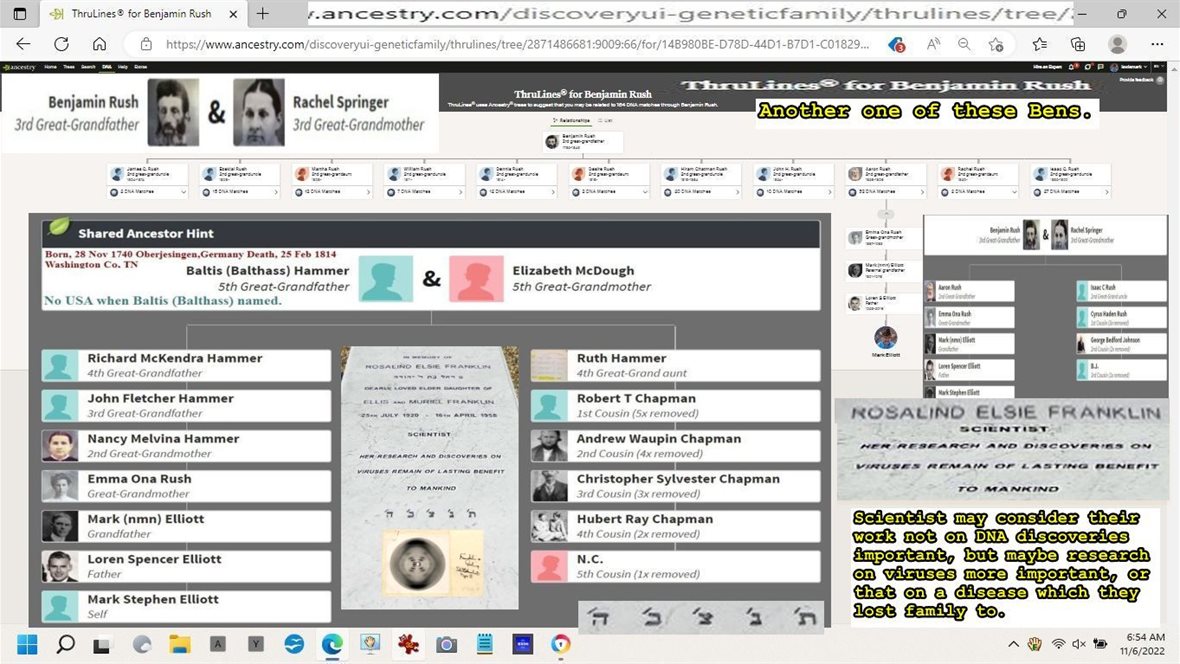This screenshot has height=664, width=1180.
Task: Open the DNA menu in Ancestry header
Action: tap(106, 66)
